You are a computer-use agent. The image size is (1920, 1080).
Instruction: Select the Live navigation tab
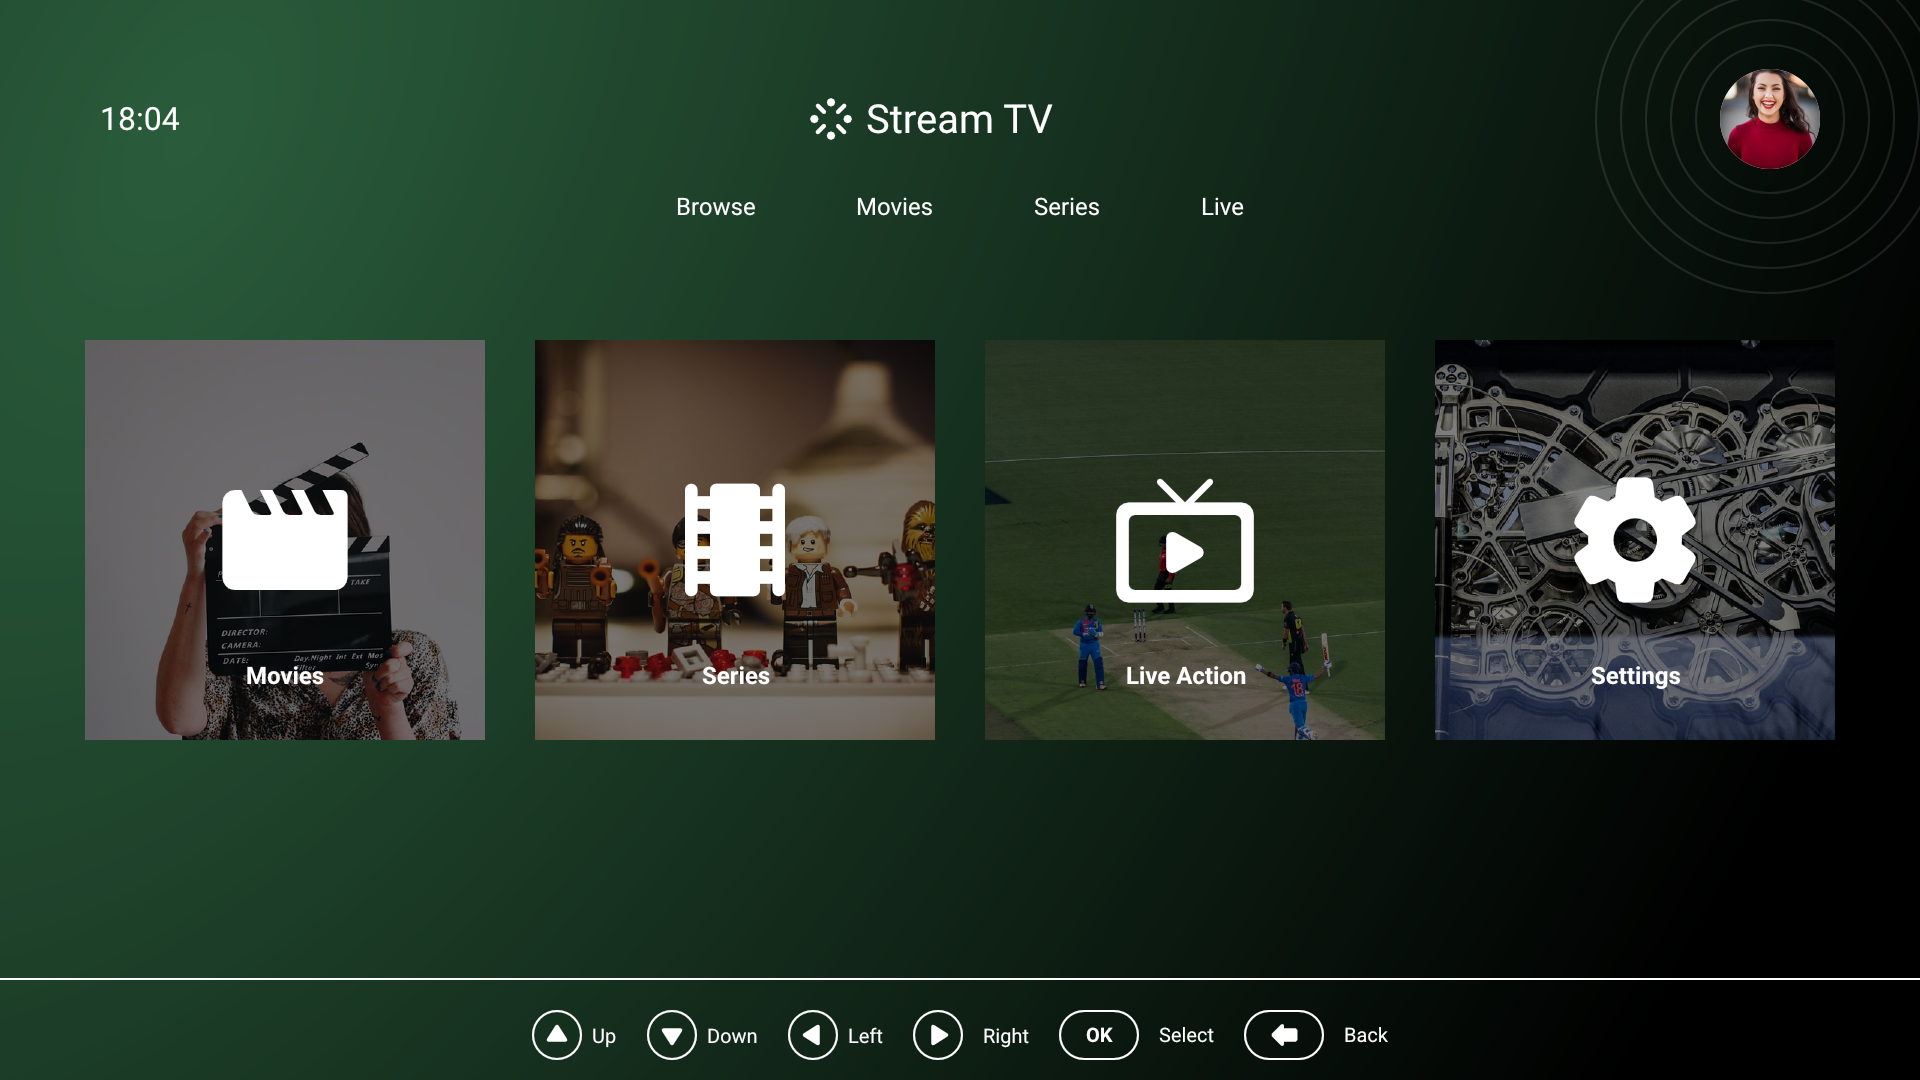1222,207
